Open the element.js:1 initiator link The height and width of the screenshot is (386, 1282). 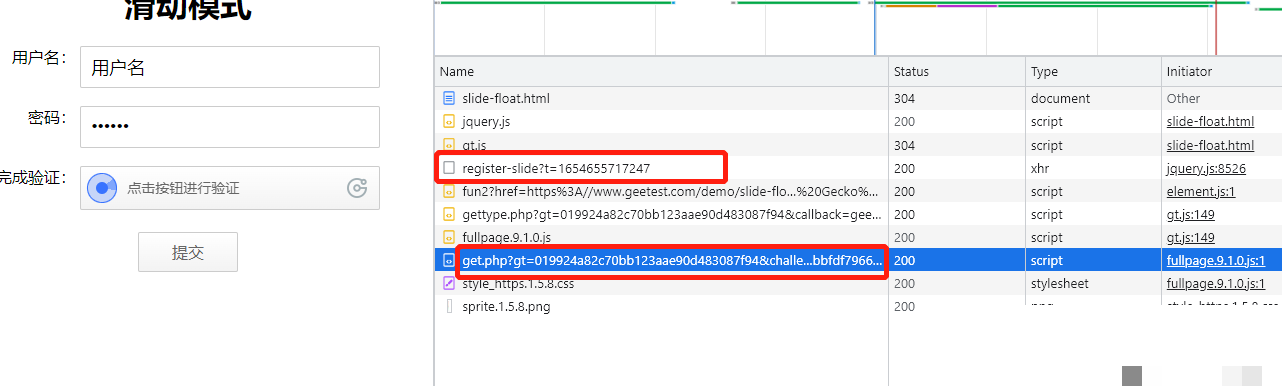(x=1201, y=191)
